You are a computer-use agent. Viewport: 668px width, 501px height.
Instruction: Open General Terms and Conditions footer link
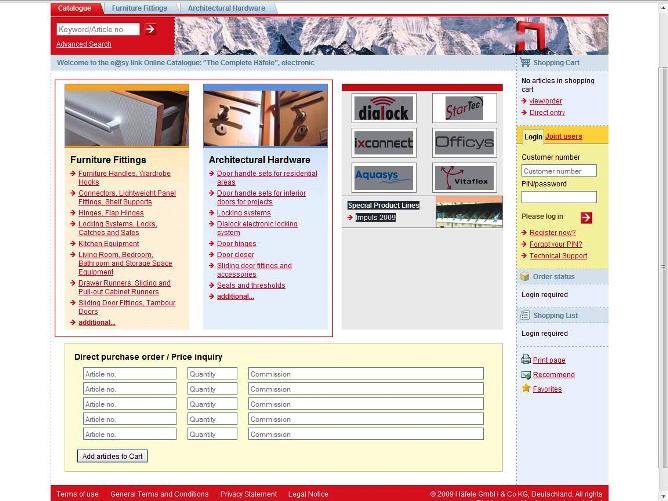[x=159, y=494]
